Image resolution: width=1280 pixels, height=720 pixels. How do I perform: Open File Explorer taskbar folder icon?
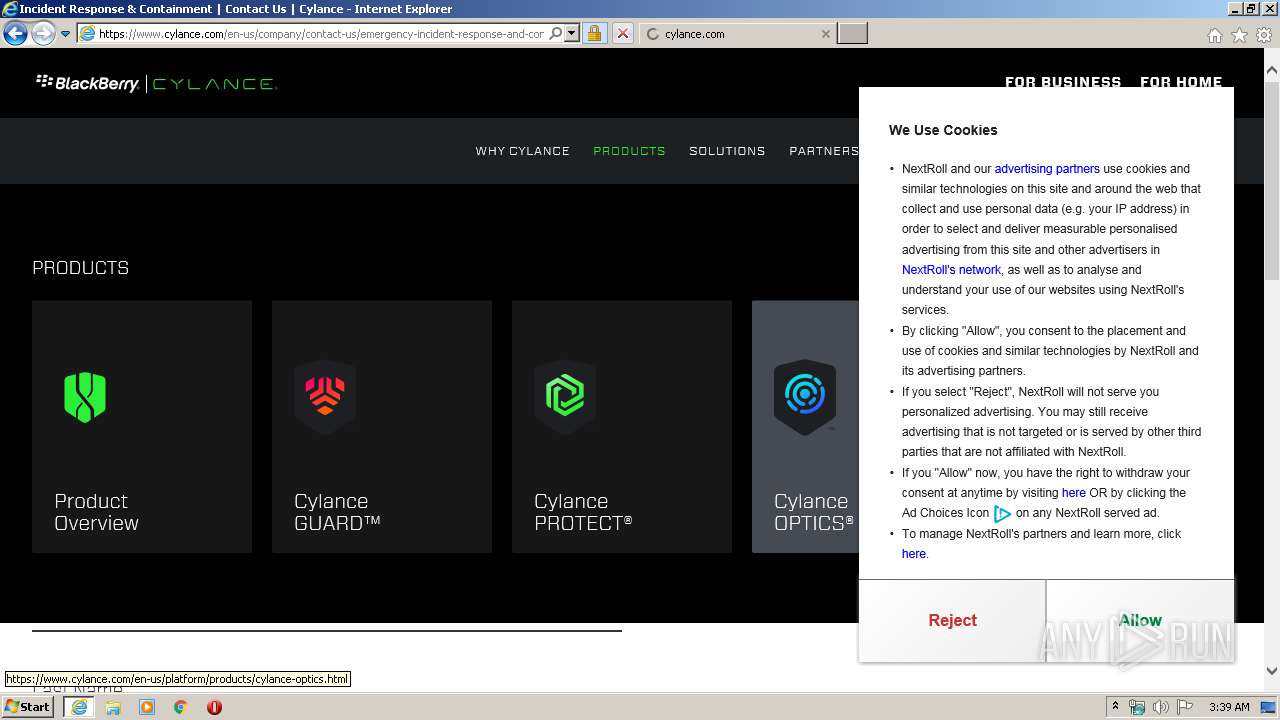[x=113, y=707]
